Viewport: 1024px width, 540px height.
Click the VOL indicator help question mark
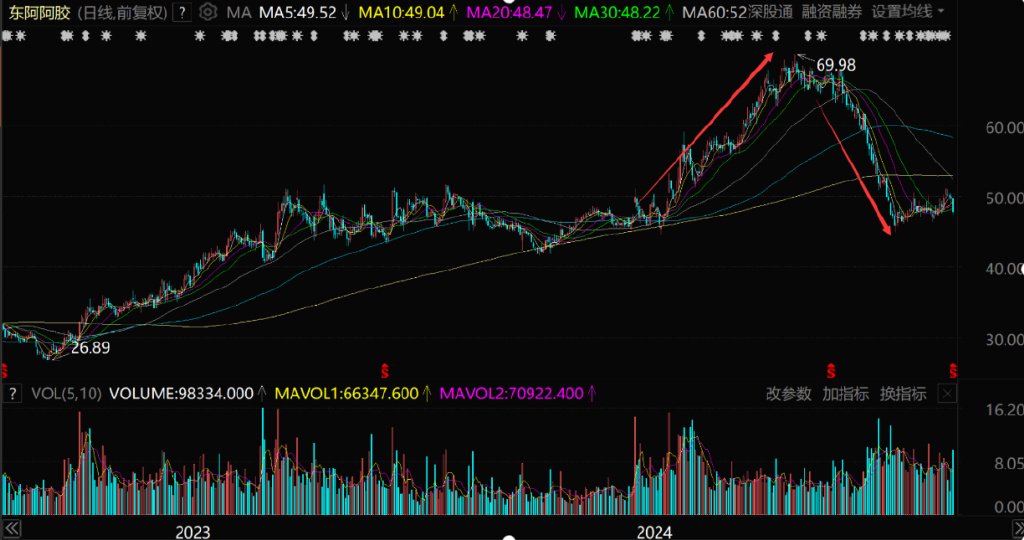coord(12,393)
